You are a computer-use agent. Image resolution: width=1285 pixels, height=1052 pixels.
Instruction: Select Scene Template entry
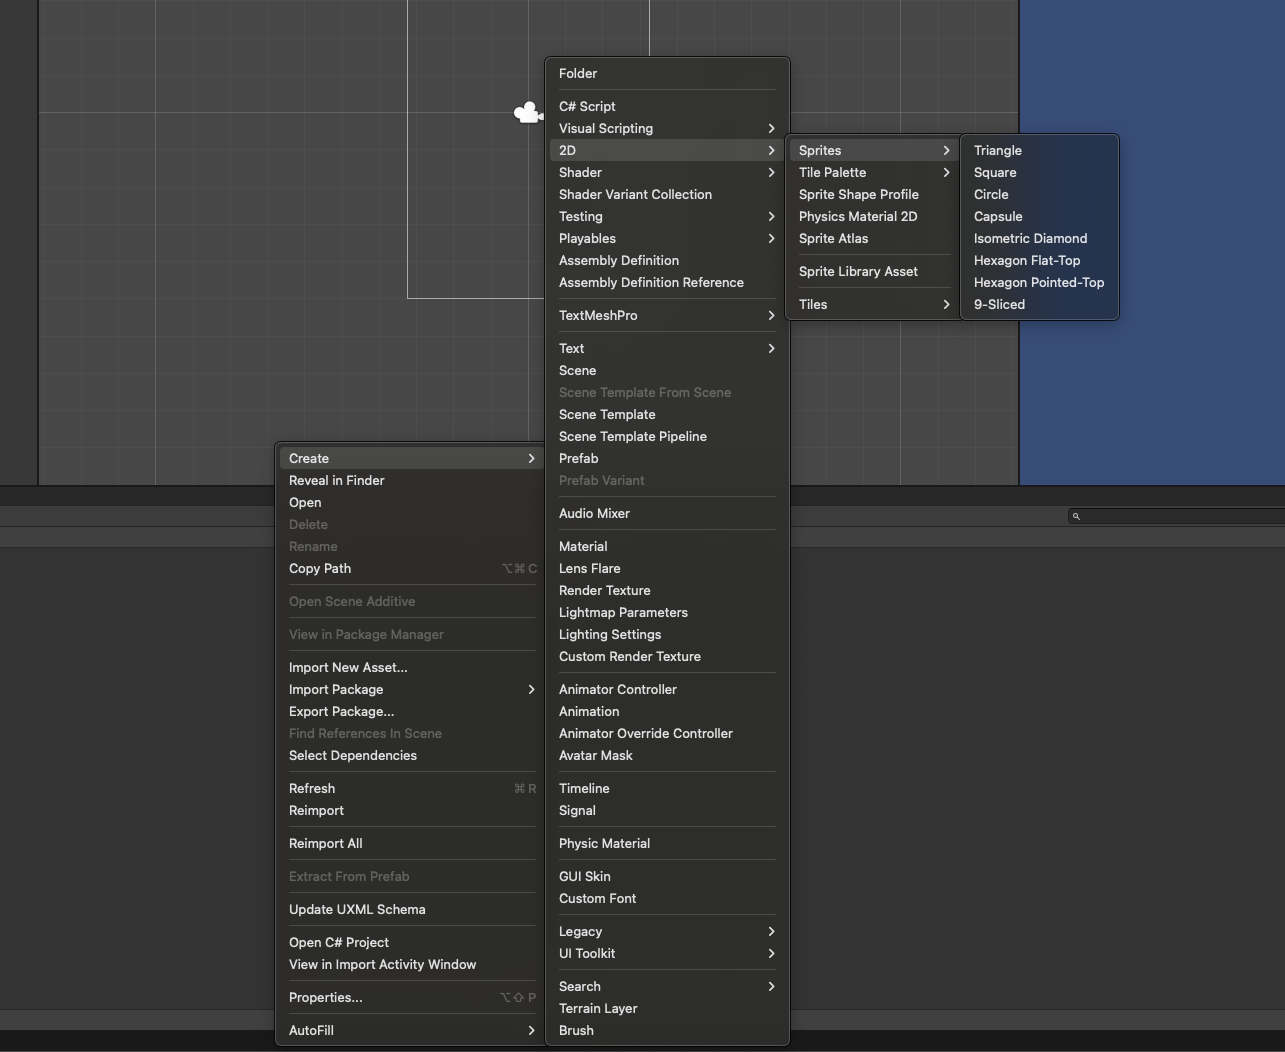[667, 414]
